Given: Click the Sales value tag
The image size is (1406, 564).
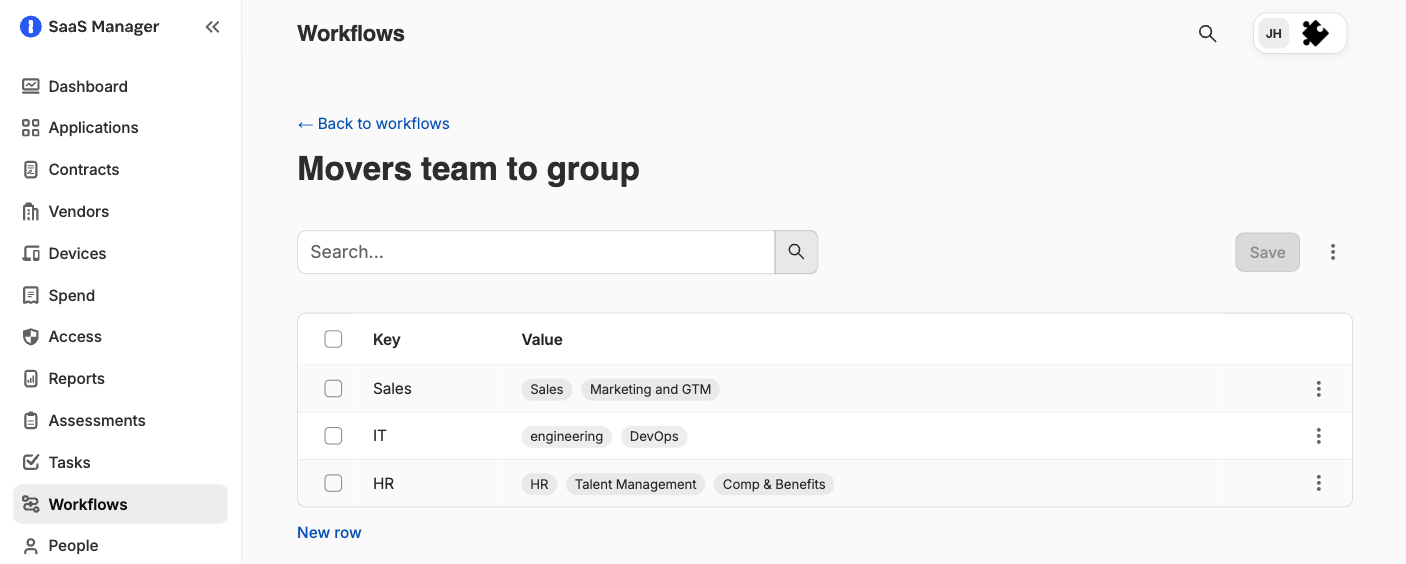Looking at the screenshot, I should pyautogui.click(x=547, y=389).
